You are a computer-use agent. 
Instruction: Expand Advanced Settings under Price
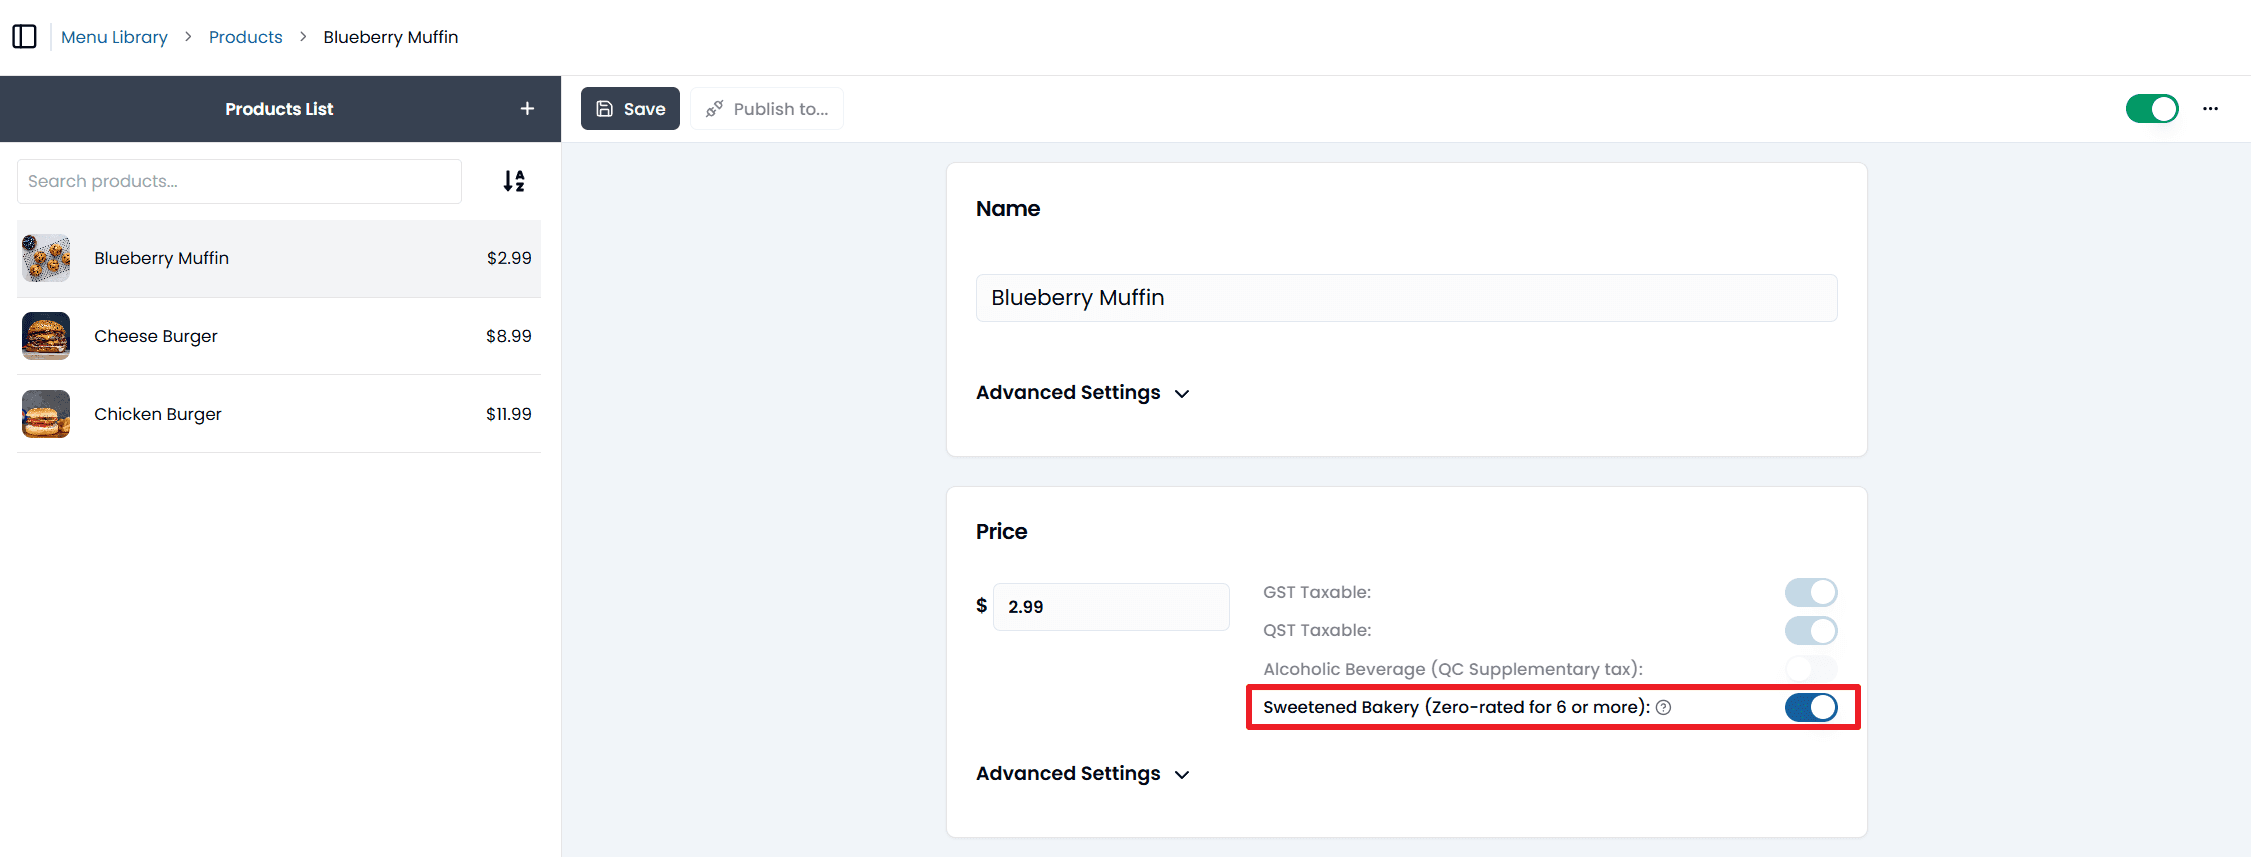click(1083, 774)
